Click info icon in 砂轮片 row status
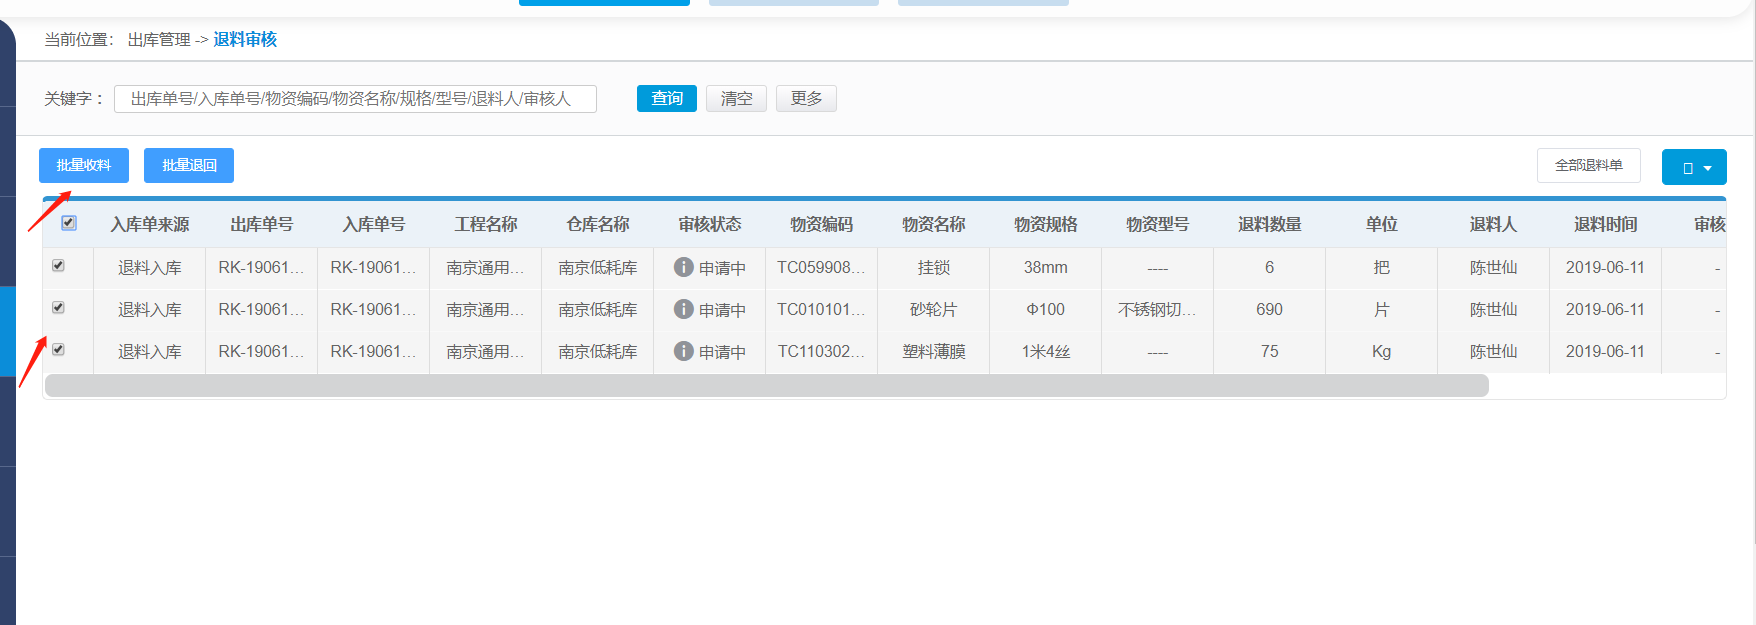The width and height of the screenshot is (1756, 625). [683, 309]
